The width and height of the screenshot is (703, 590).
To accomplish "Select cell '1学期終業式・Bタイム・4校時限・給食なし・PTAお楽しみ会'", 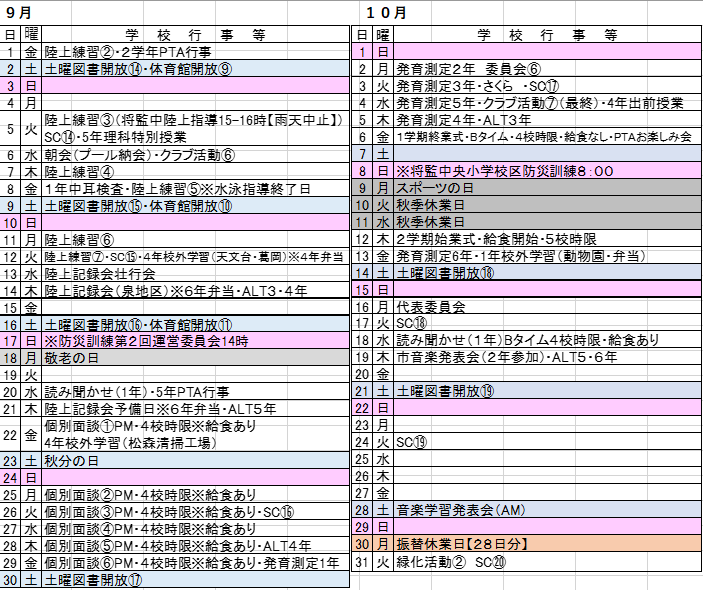I will (547, 137).
